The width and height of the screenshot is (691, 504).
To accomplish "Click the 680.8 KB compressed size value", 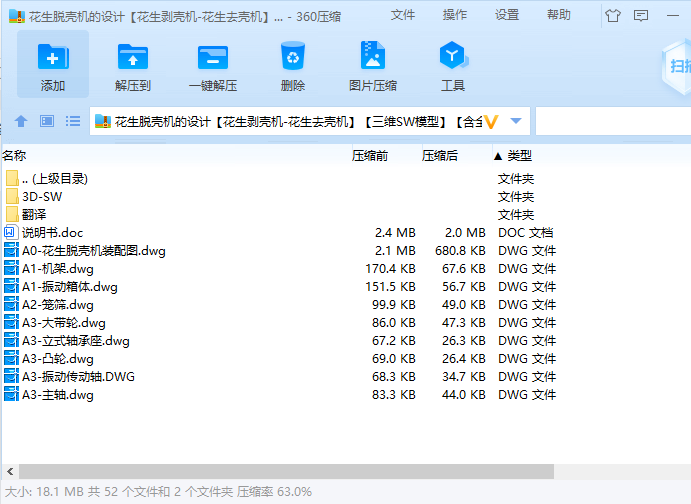I will [x=460, y=251].
